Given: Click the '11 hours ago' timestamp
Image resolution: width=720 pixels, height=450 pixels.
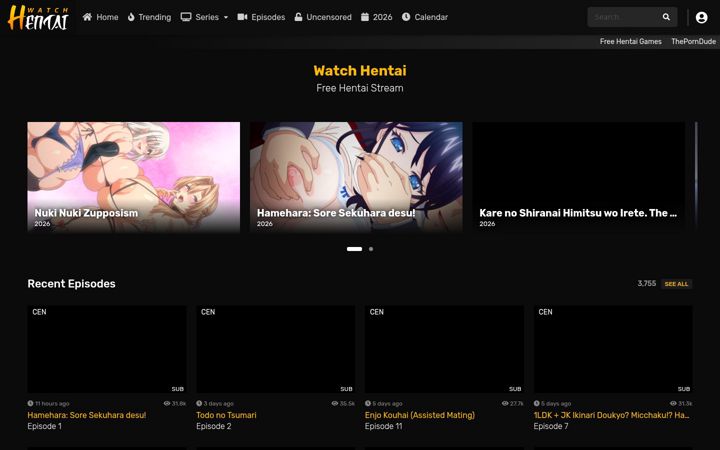Looking at the screenshot, I should (x=52, y=404).
